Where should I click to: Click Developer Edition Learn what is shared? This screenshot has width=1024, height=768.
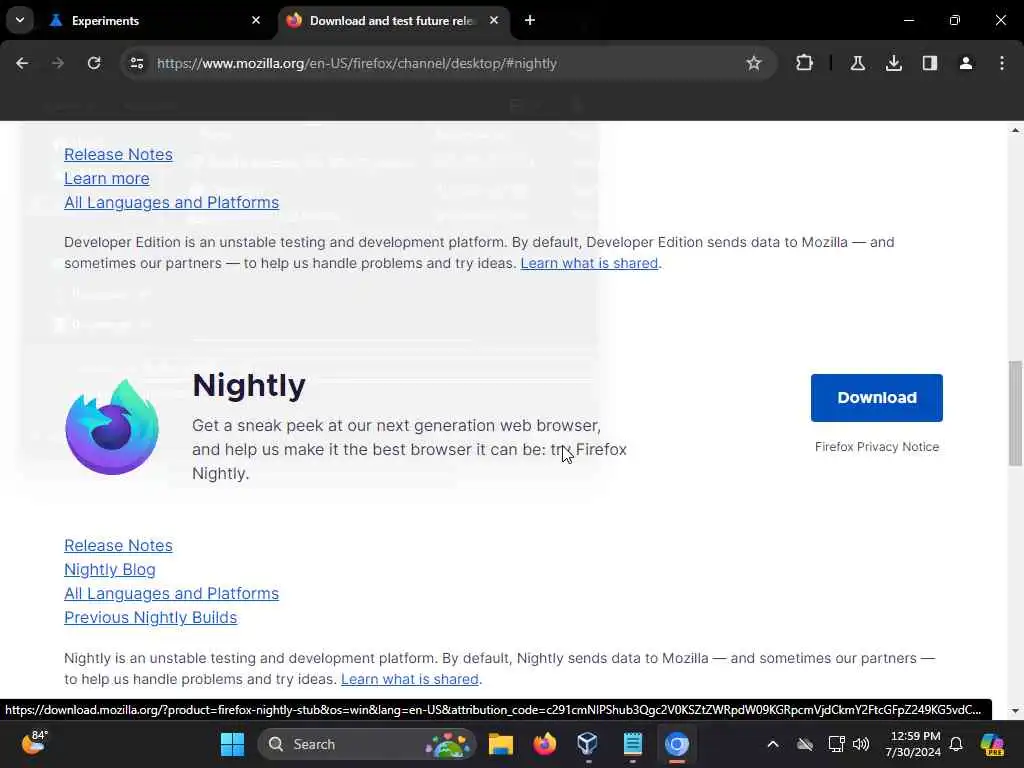click(589, 263)
